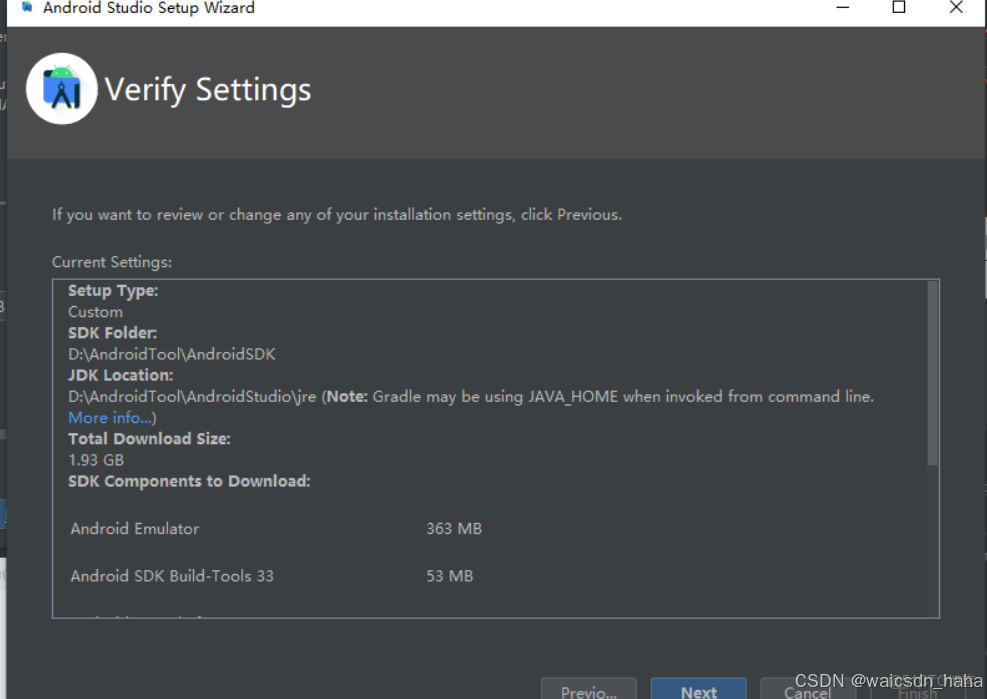Click the Android Studio logo icon
This screenshot has width=987, height=699.
pos(62,89)
